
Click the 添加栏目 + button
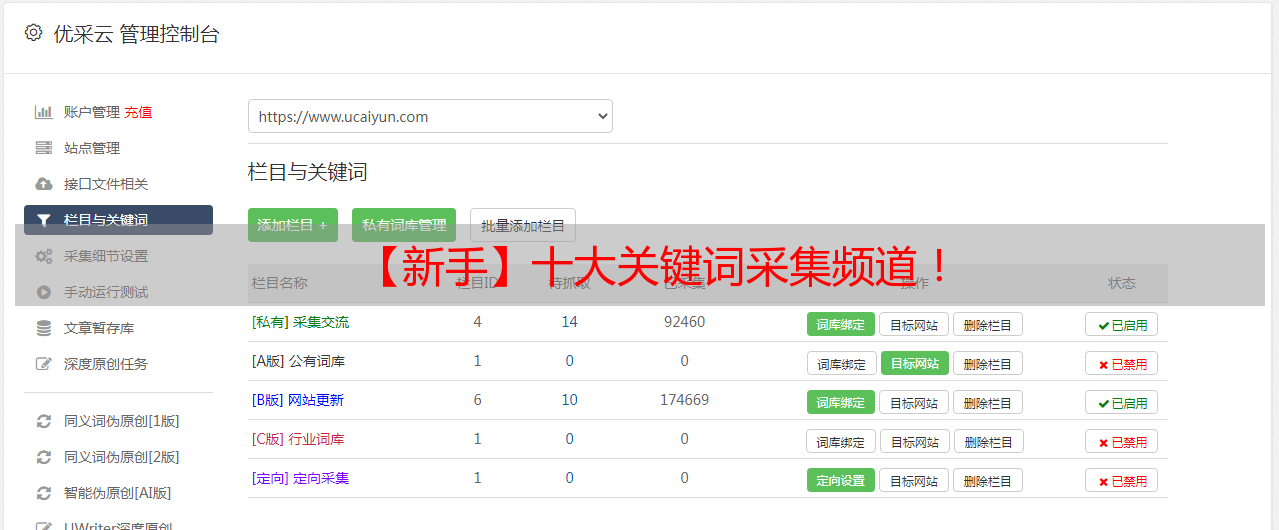[x=293, y=225]
